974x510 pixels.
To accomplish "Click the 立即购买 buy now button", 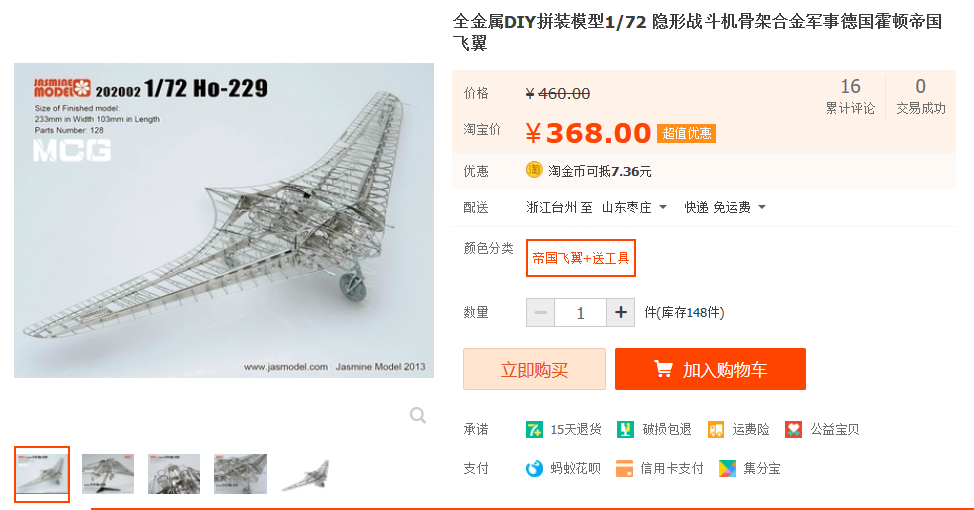I will click(x=534, y=369).
